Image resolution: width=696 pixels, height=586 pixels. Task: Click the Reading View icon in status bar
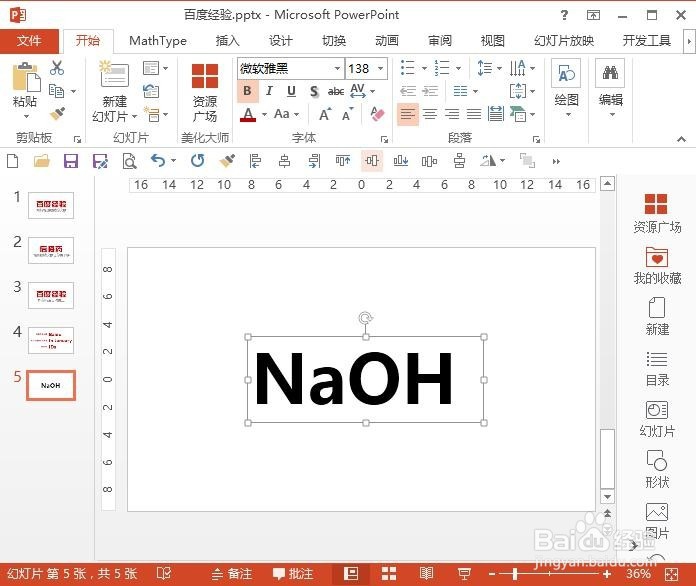click(426, 574)
